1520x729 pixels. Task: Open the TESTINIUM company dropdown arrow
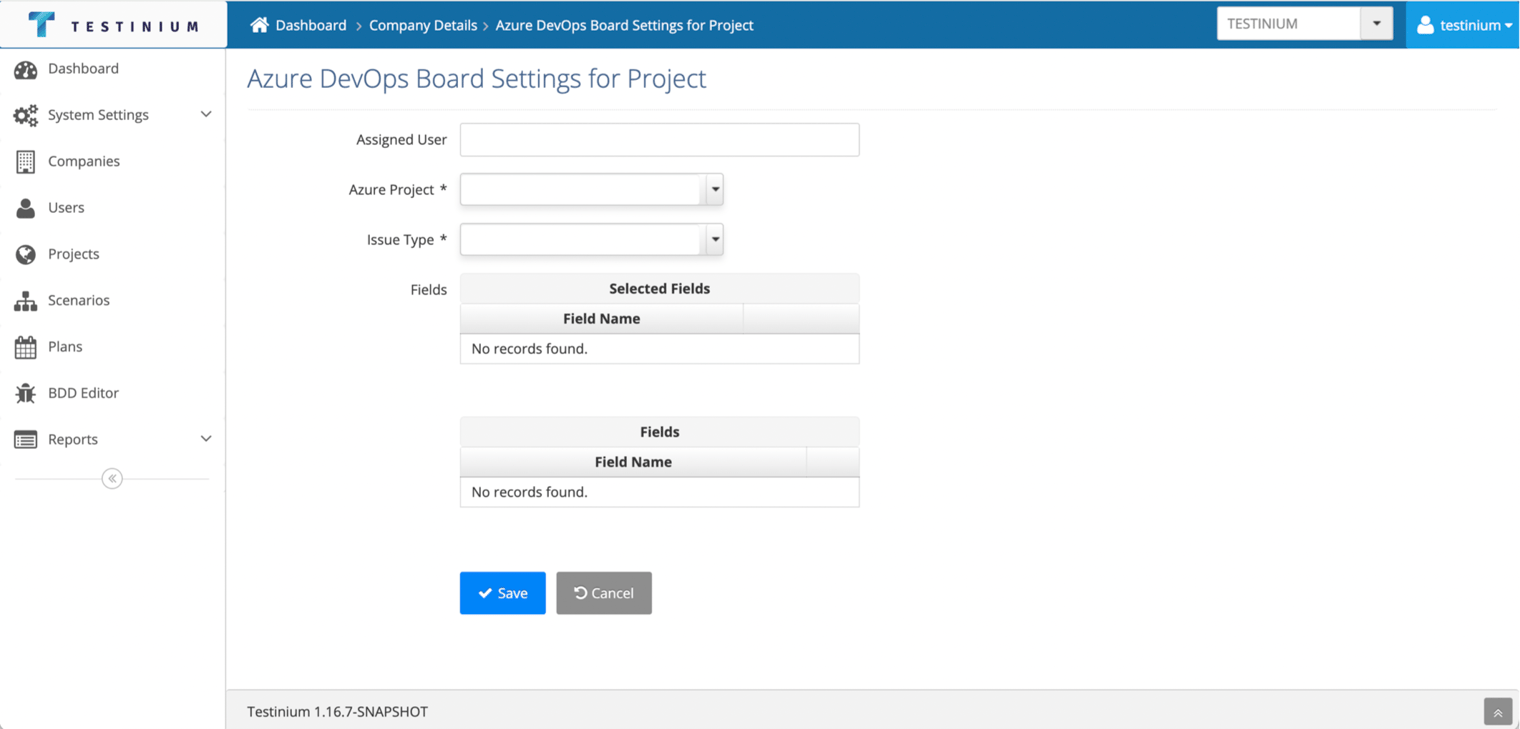coord(1377,24)
